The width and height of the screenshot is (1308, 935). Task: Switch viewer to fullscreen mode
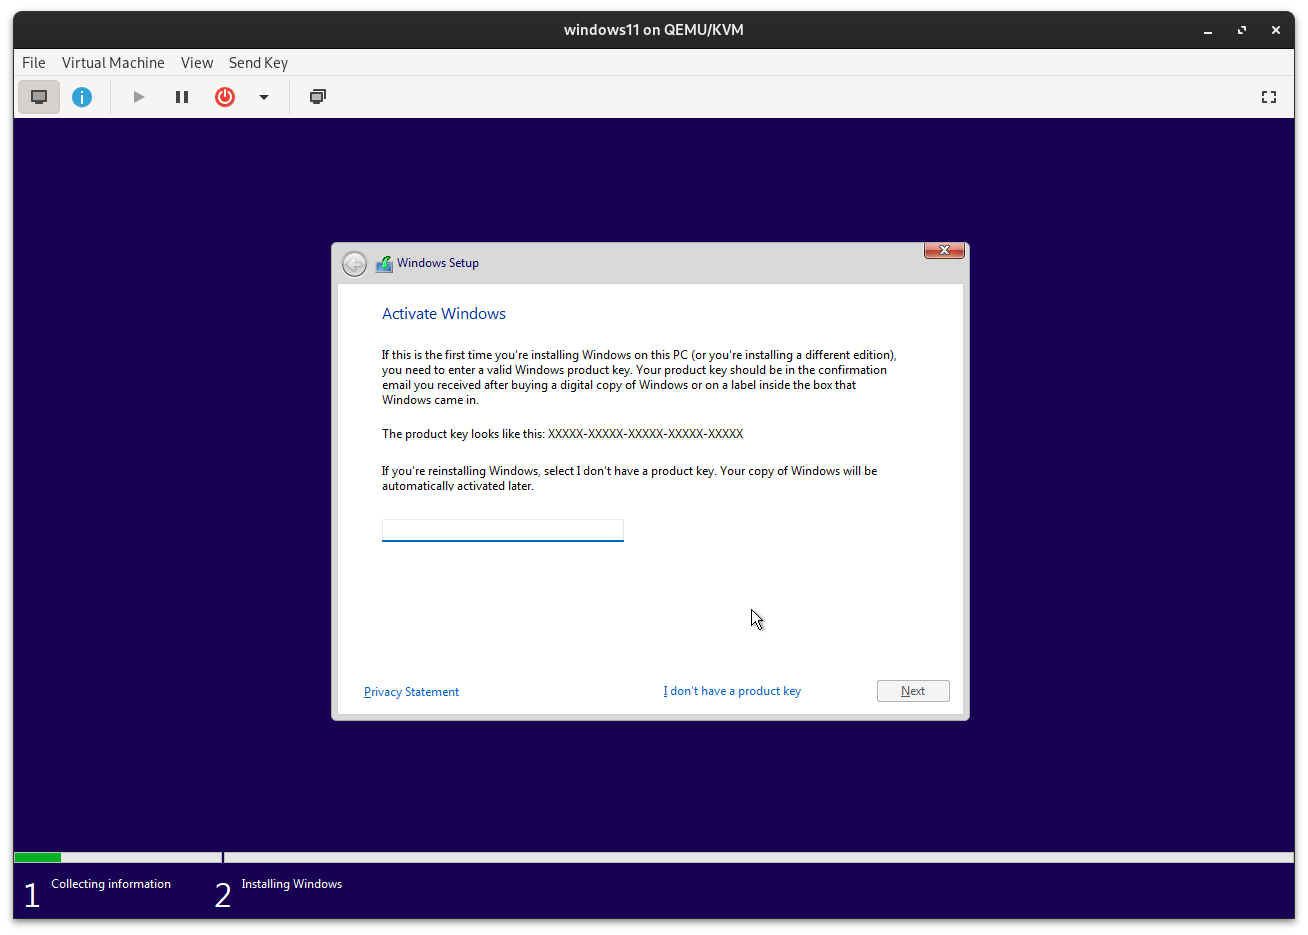click(1269, 97)
